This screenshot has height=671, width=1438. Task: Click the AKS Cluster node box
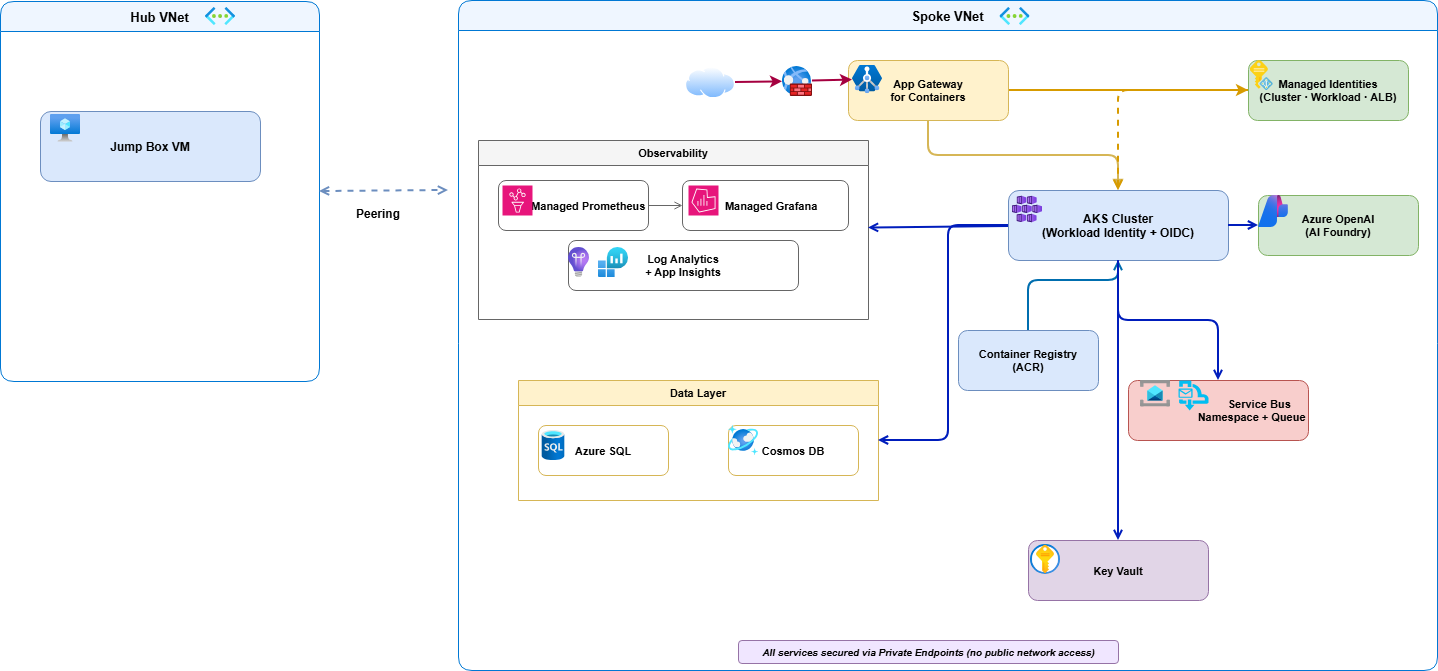1118,225
